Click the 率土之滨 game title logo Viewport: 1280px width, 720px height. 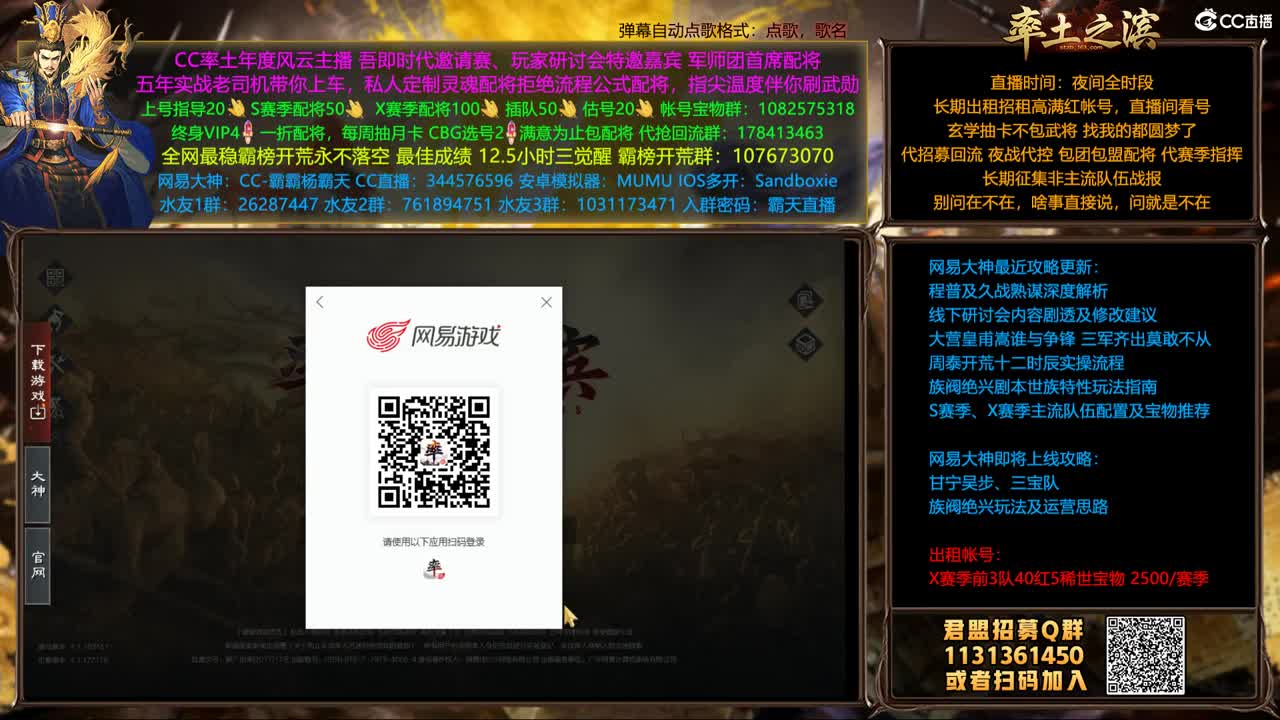coord(1082,28)
